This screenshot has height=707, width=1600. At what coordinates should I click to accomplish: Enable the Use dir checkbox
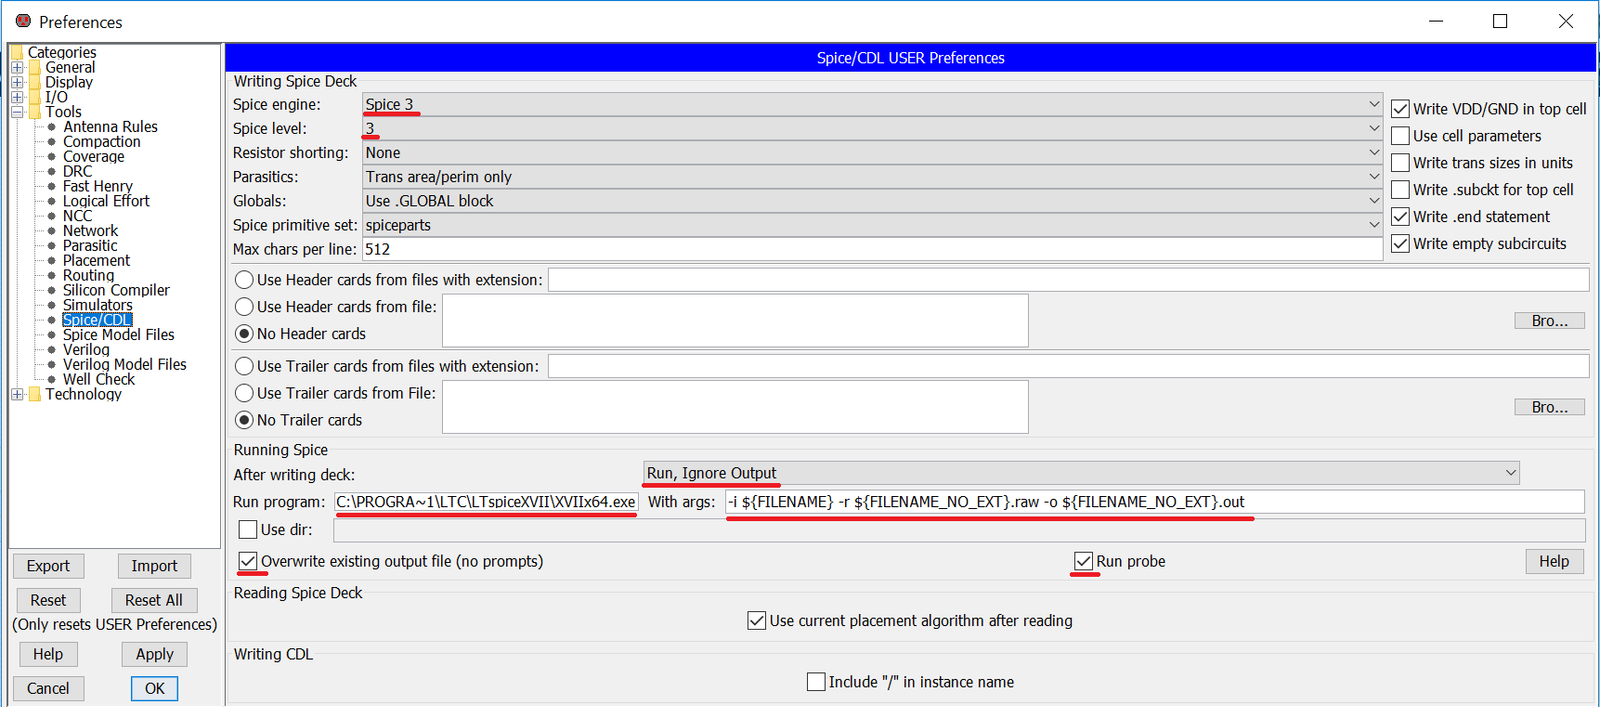click(x=248, y=530)
